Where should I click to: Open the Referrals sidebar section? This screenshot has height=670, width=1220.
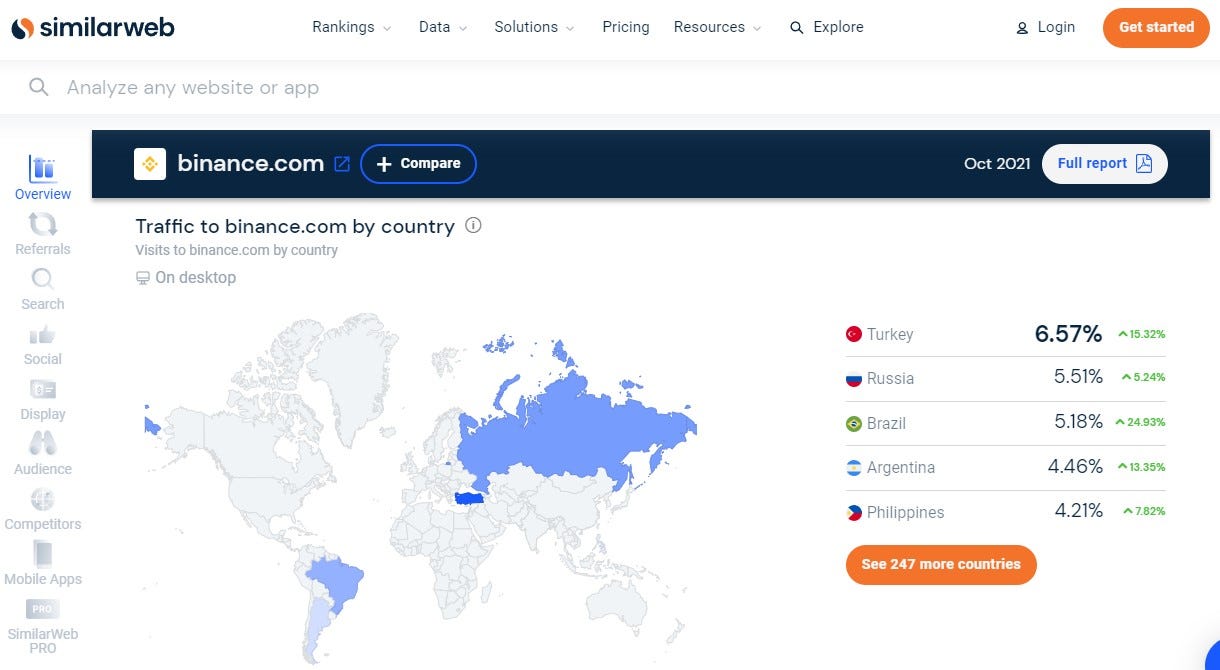(43, 234)
